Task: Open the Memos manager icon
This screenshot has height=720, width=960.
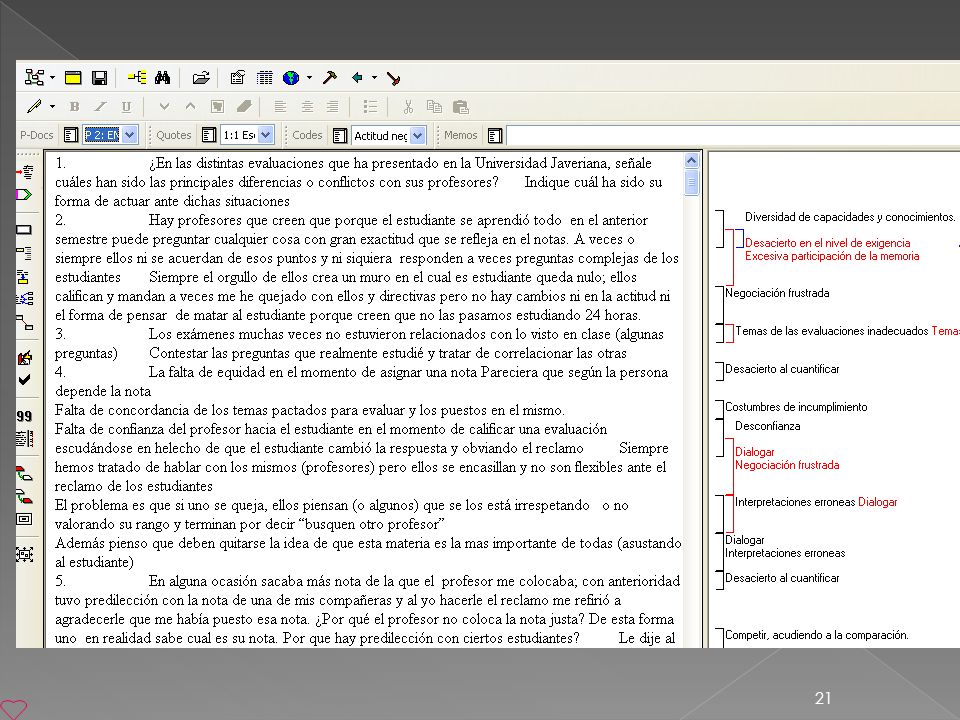Action: (x=495, y=135)
